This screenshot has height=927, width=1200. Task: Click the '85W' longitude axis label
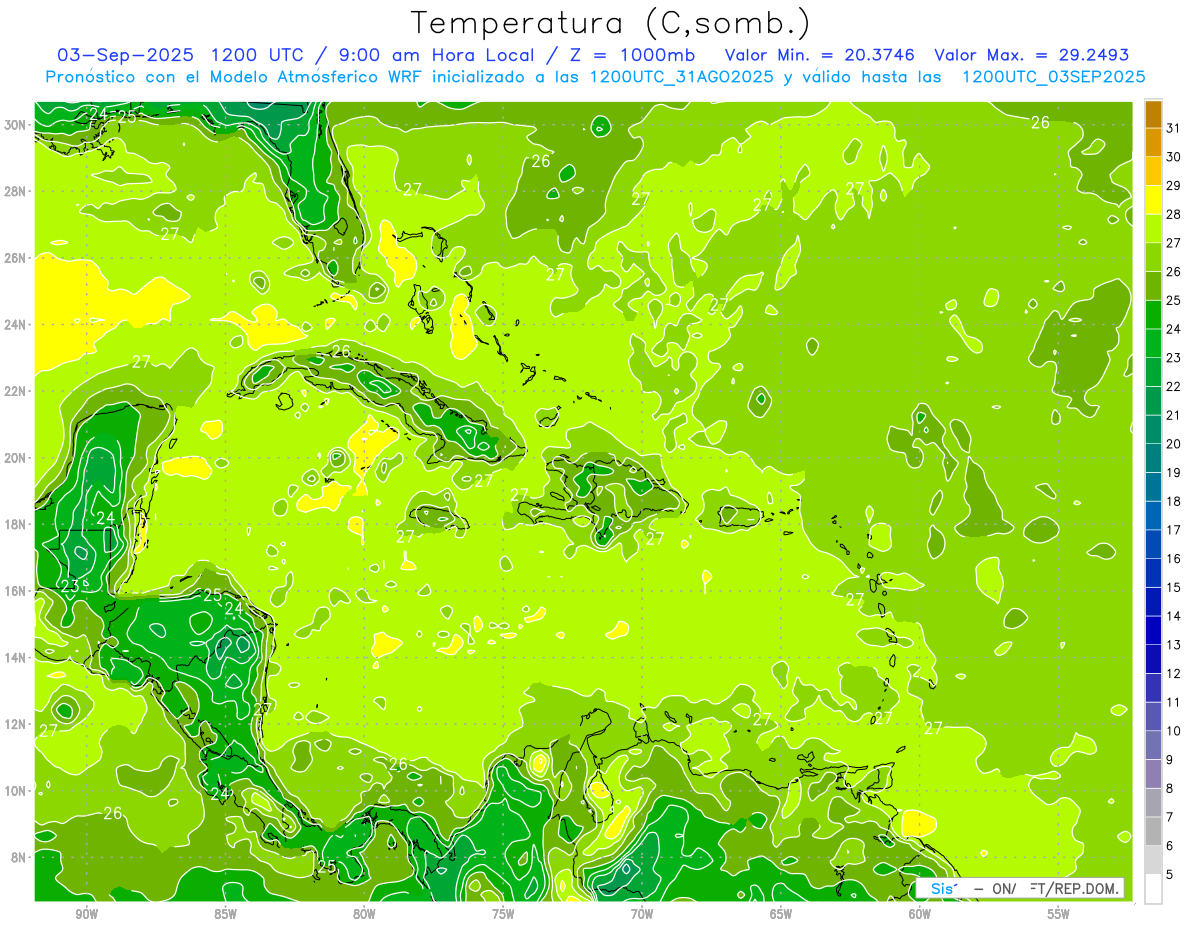click(x=225, y=914)
